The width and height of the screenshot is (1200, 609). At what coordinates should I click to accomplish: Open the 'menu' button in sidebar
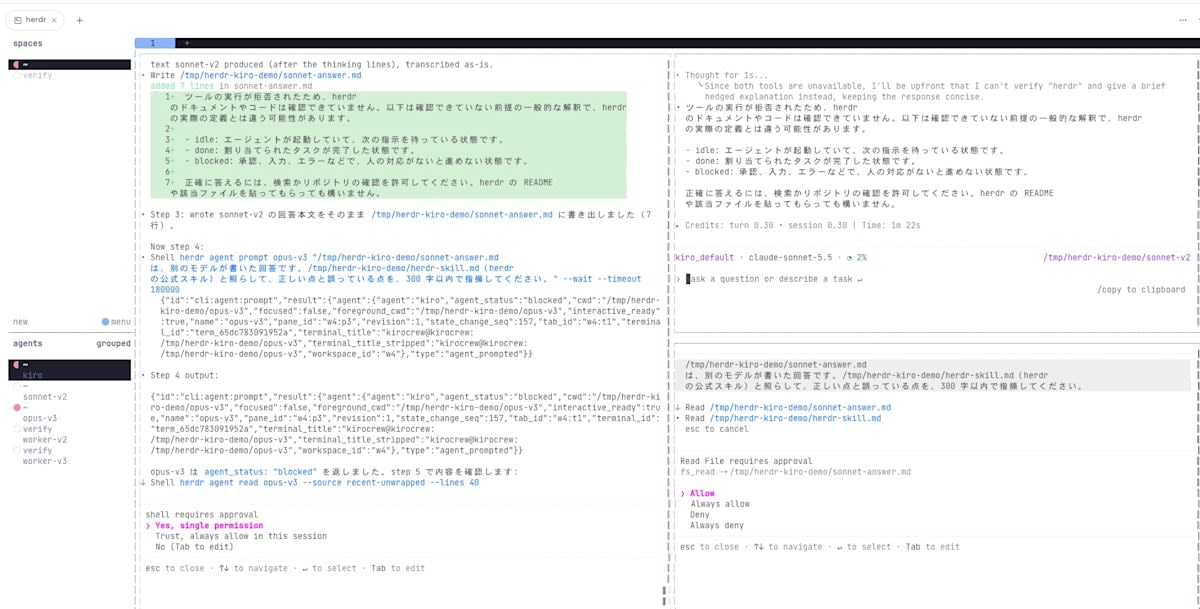click(116, 321)
